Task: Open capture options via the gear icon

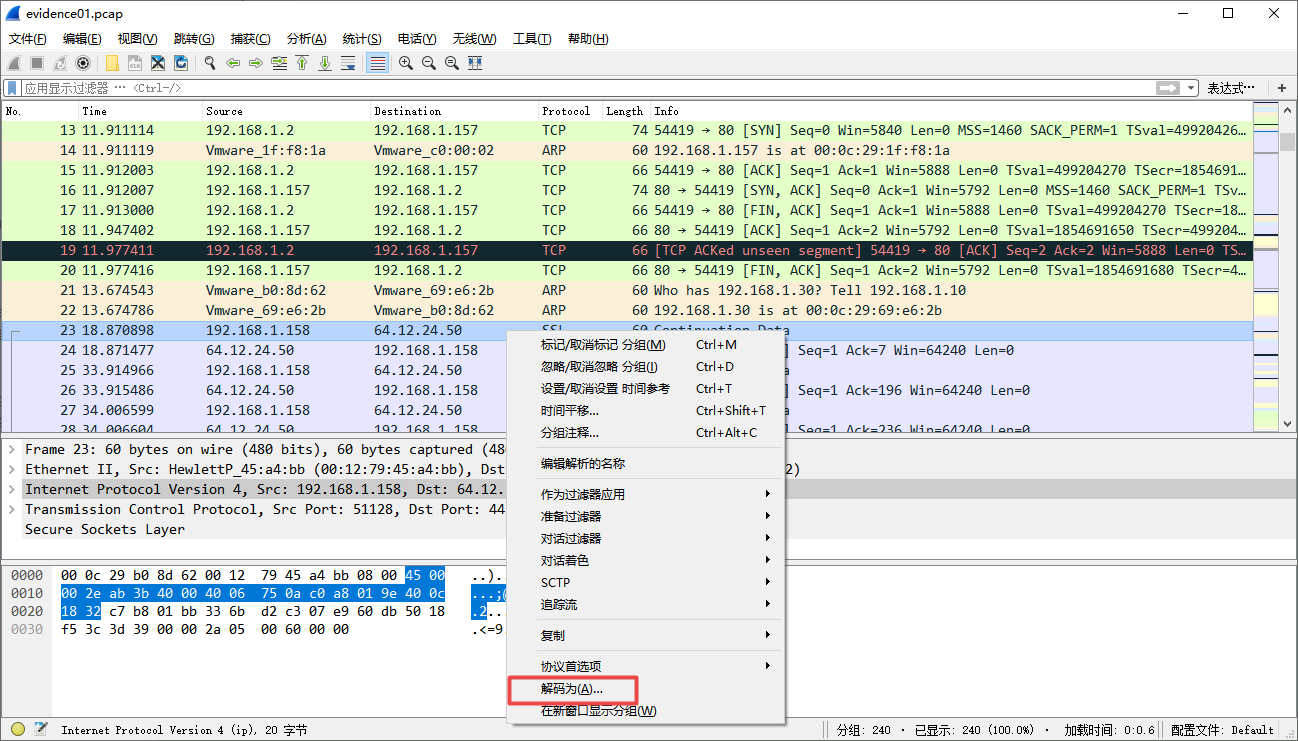Action: click(x=84, y=62)
